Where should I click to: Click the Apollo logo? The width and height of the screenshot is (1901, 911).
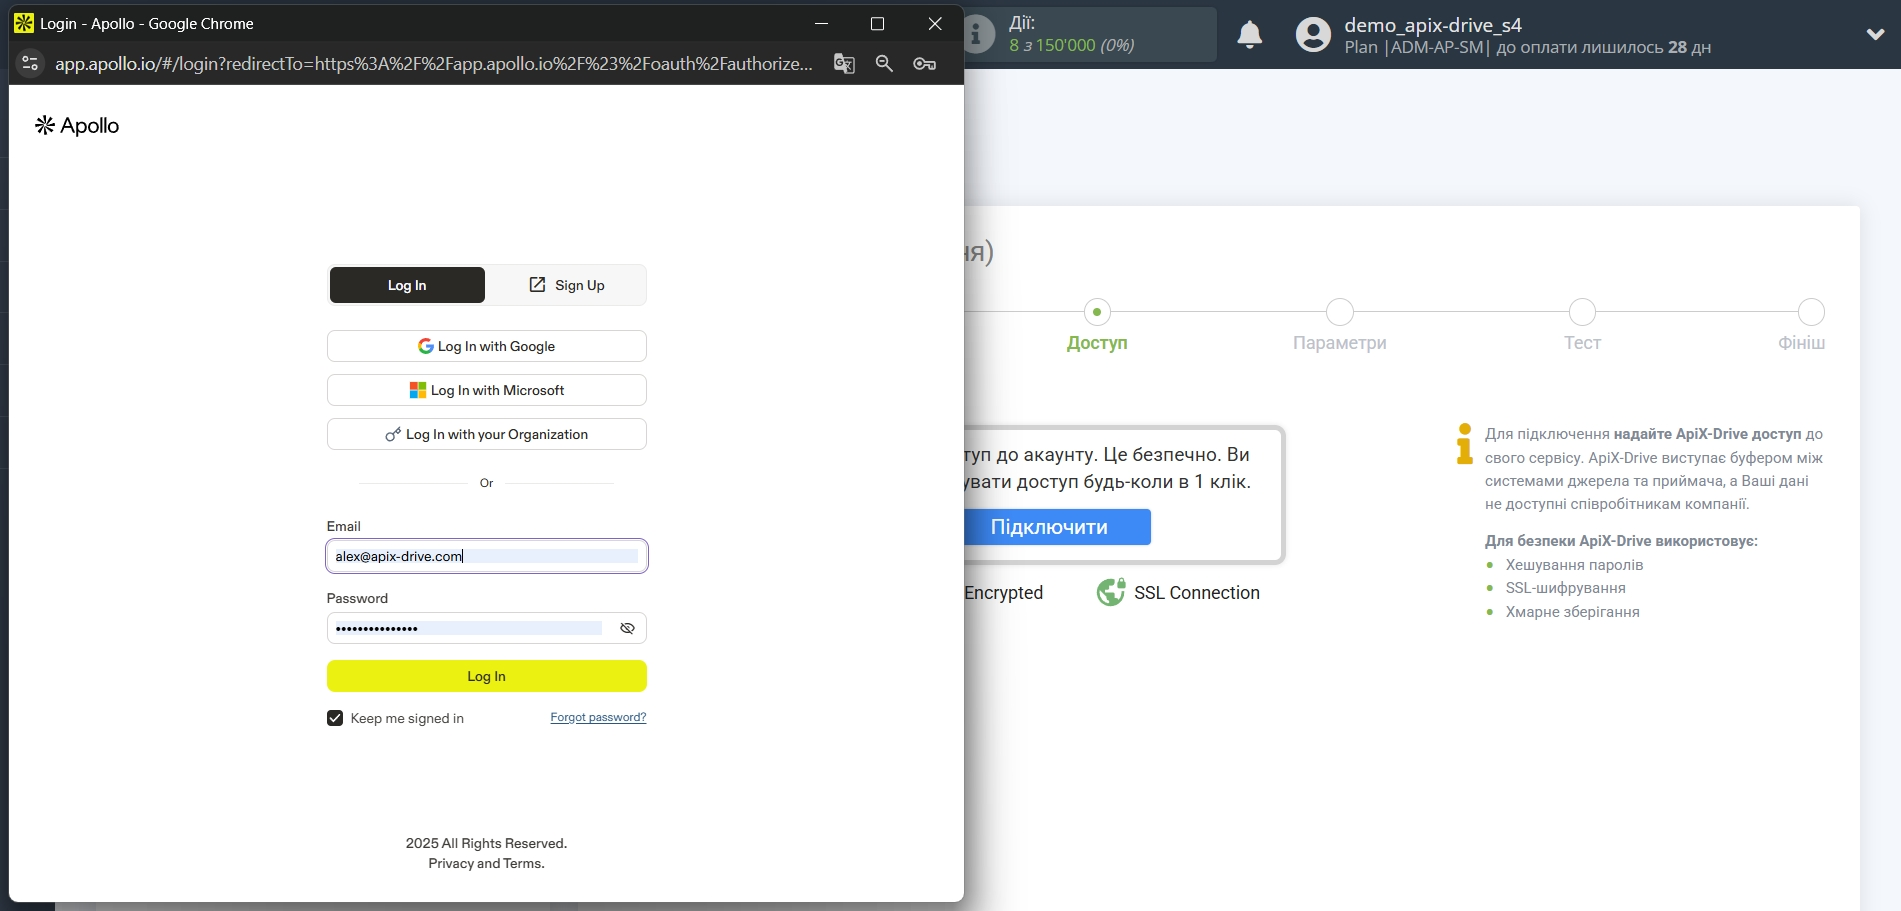(x=76, y=125)
